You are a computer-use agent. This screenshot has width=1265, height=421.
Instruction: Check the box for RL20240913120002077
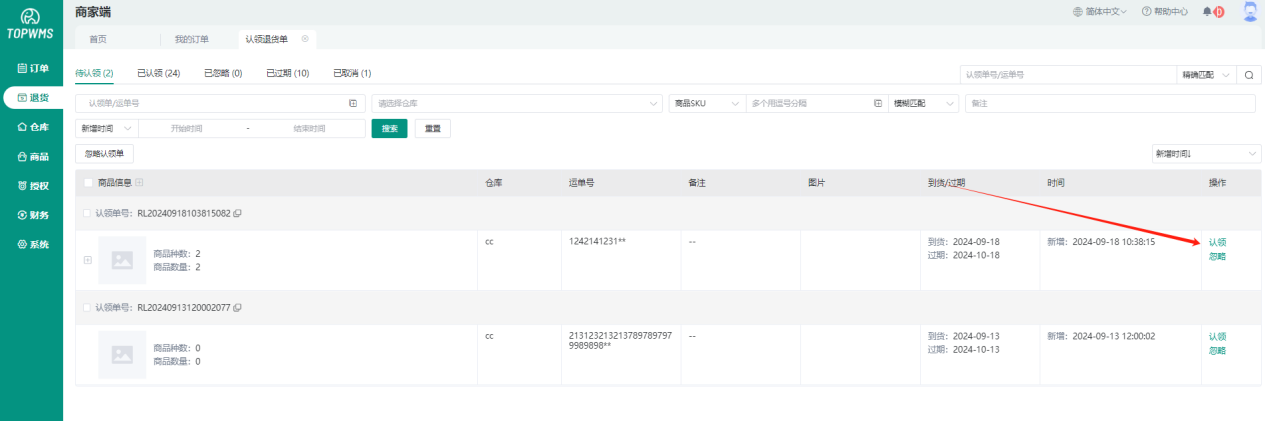click(88, 308)
